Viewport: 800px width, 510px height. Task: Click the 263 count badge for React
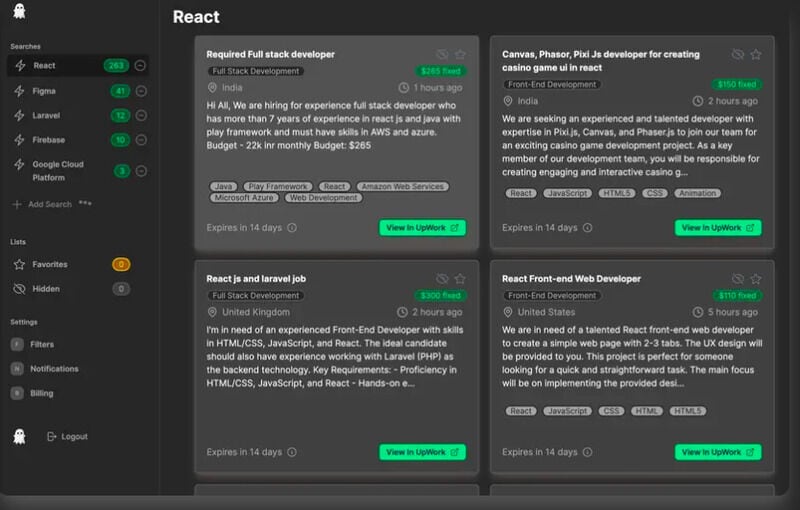[x=116, y=65]
